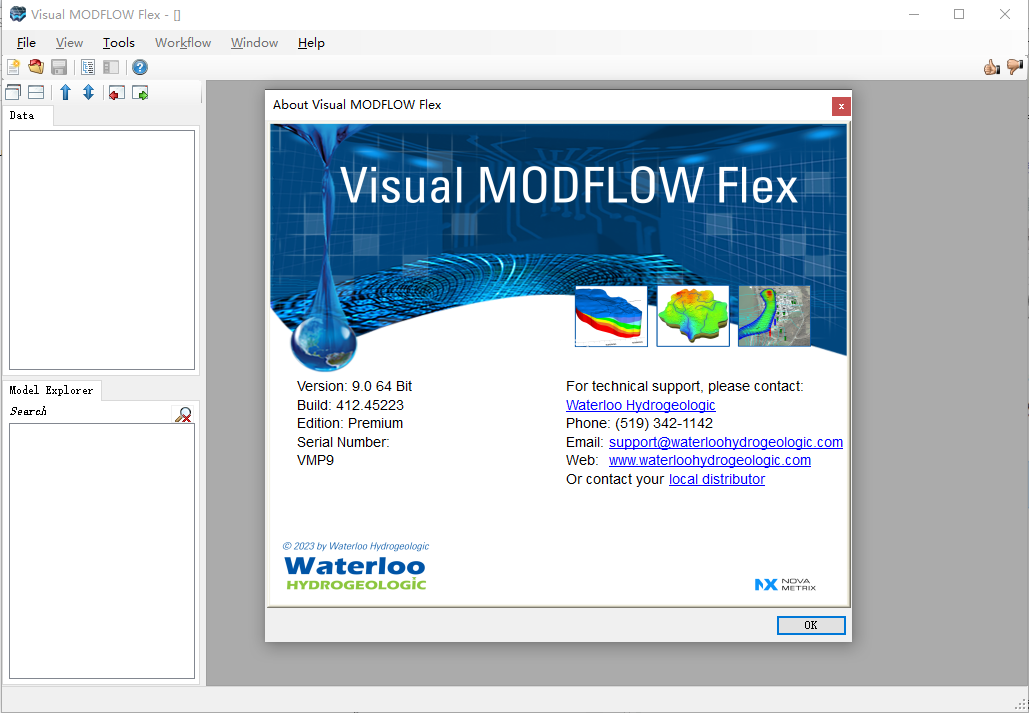Select the cascade windows icon

(13, 91)
